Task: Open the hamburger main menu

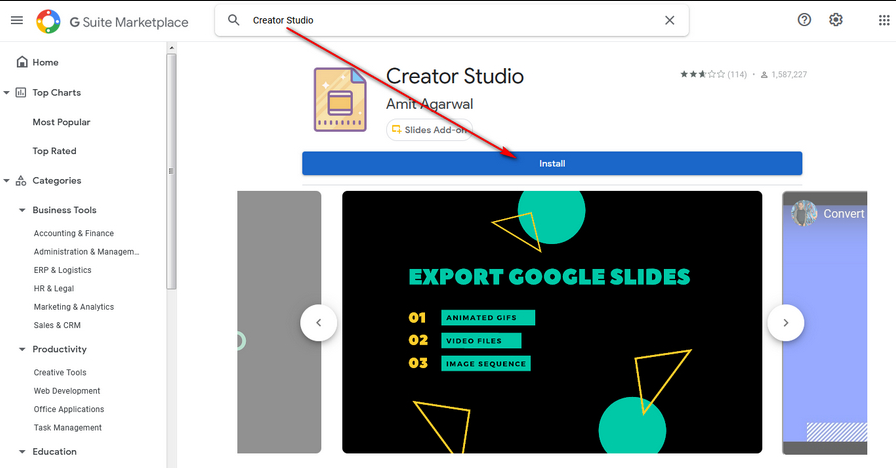Action: [17, 21]
